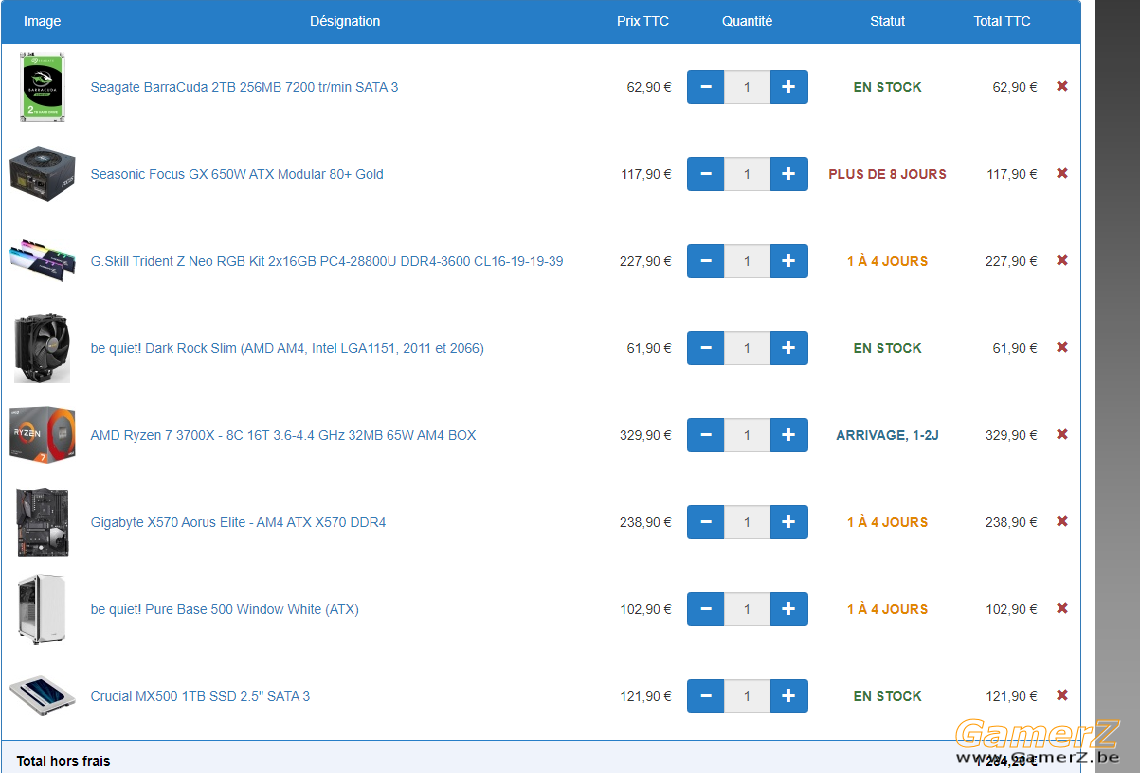
Task: Click the Gigabyte motherboard thumbnail
Action: pos(42,522)
